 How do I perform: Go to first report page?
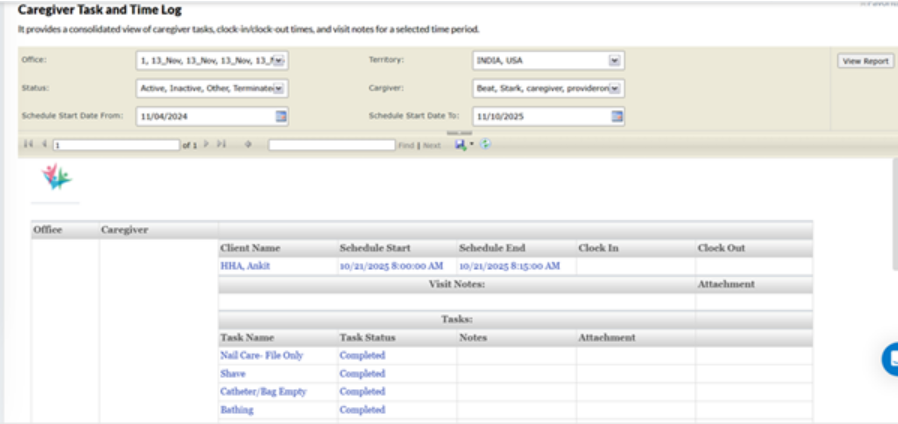coord(29,144)
